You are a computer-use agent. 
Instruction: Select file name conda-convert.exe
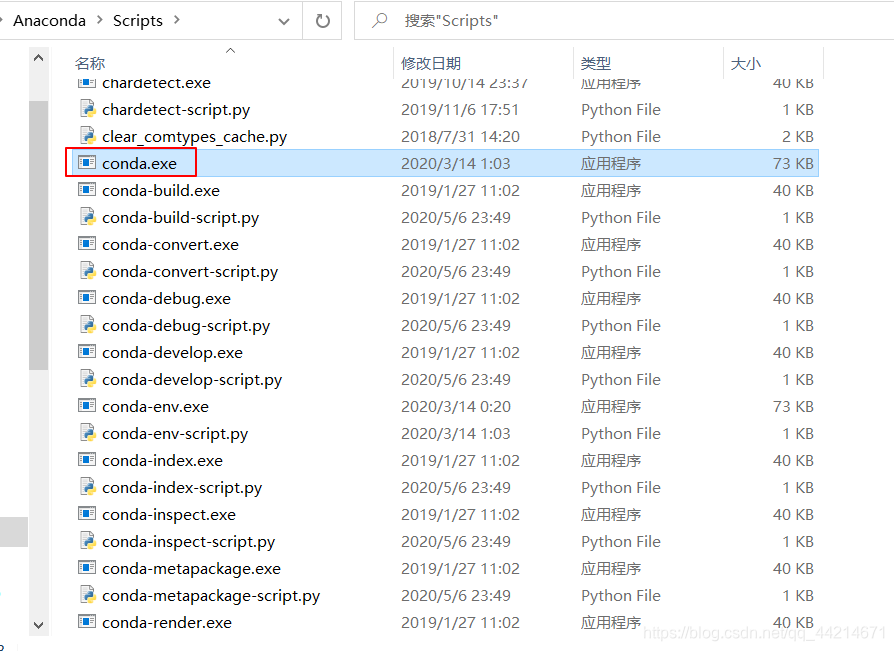coord(170,245)
